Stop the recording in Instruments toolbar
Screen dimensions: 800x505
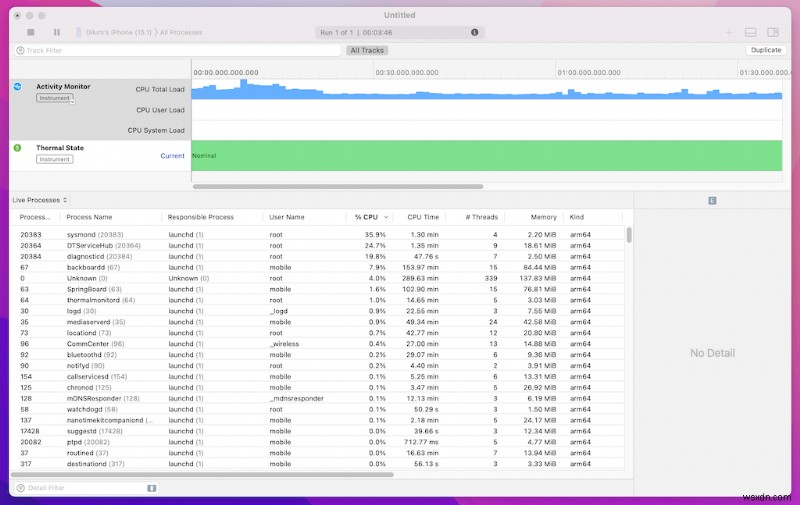31,32
